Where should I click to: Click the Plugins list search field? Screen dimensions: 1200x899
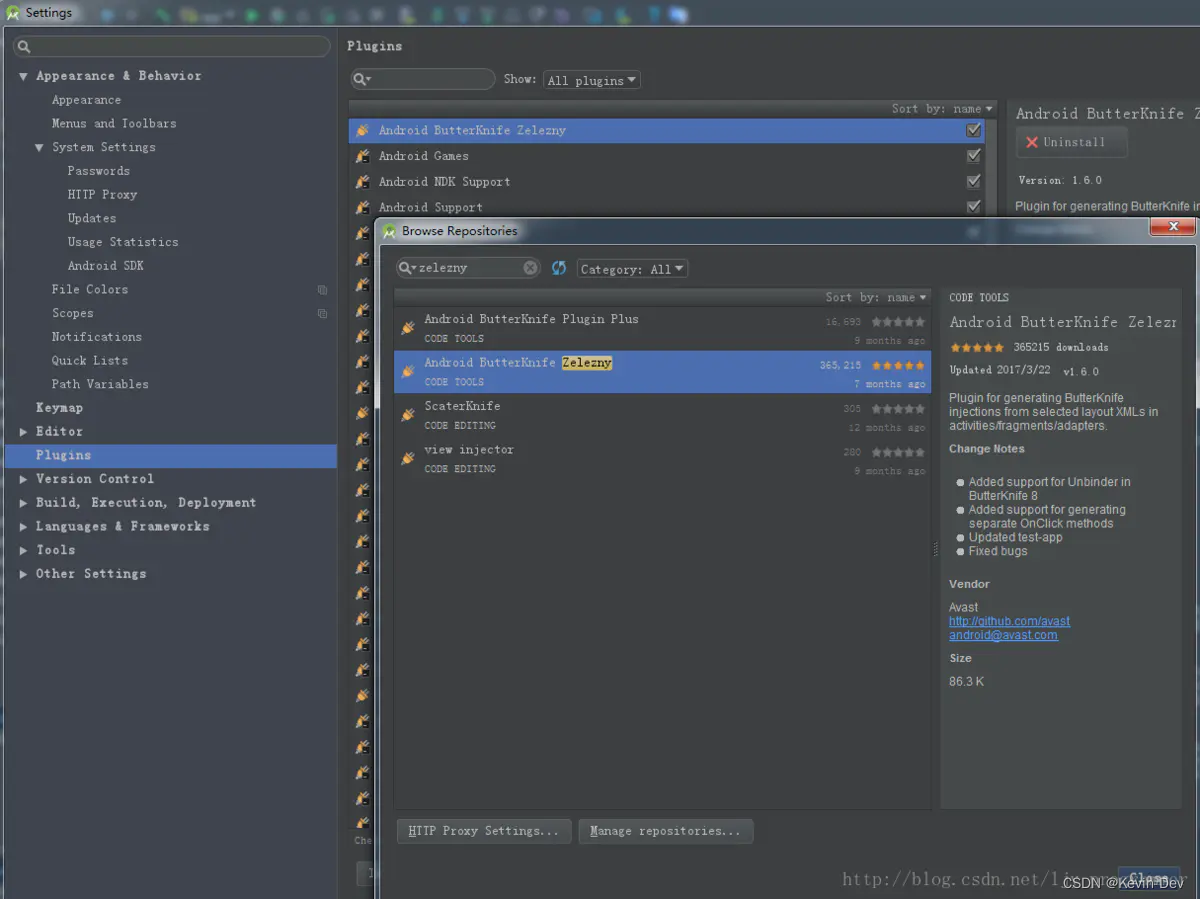(x=423, y=79)
